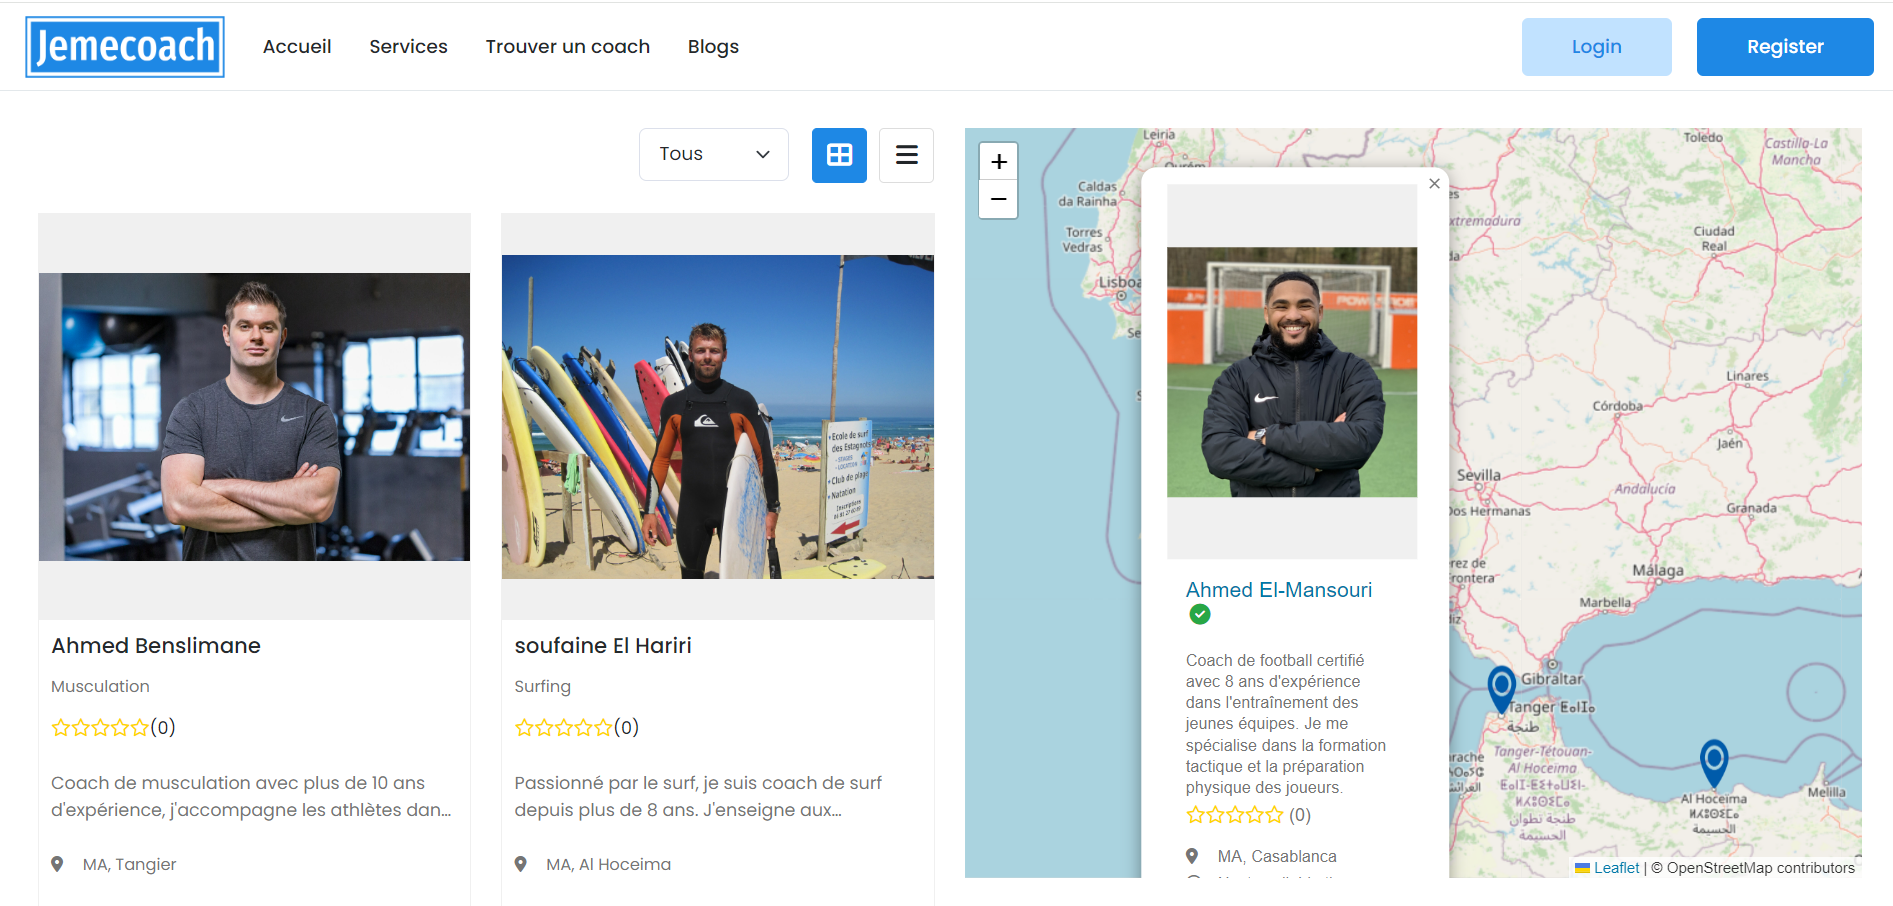The width and height of the screenshot is (1893, 906).
Task: Open the Tous filter dropdown
Action: tap(713, 154)
